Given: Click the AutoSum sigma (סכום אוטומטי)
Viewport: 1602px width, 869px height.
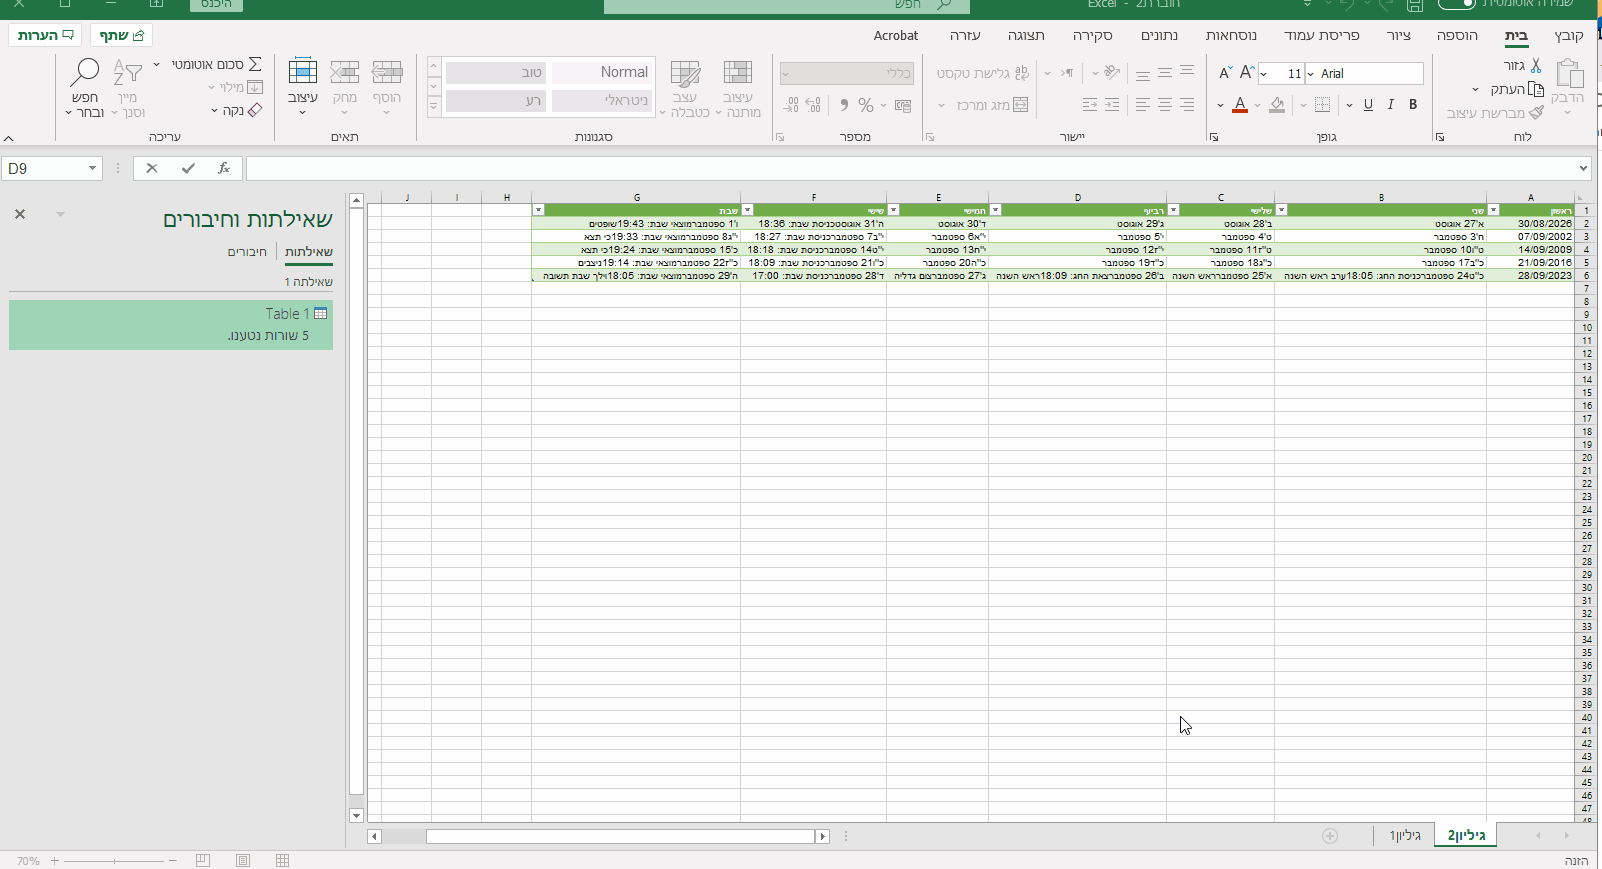Looking at the screenshot, I should 255,64.
